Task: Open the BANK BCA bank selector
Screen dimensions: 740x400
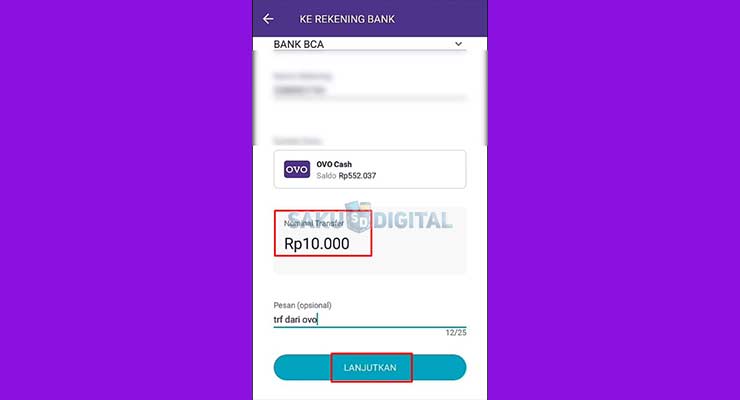Action: click(x=370, y=44)
